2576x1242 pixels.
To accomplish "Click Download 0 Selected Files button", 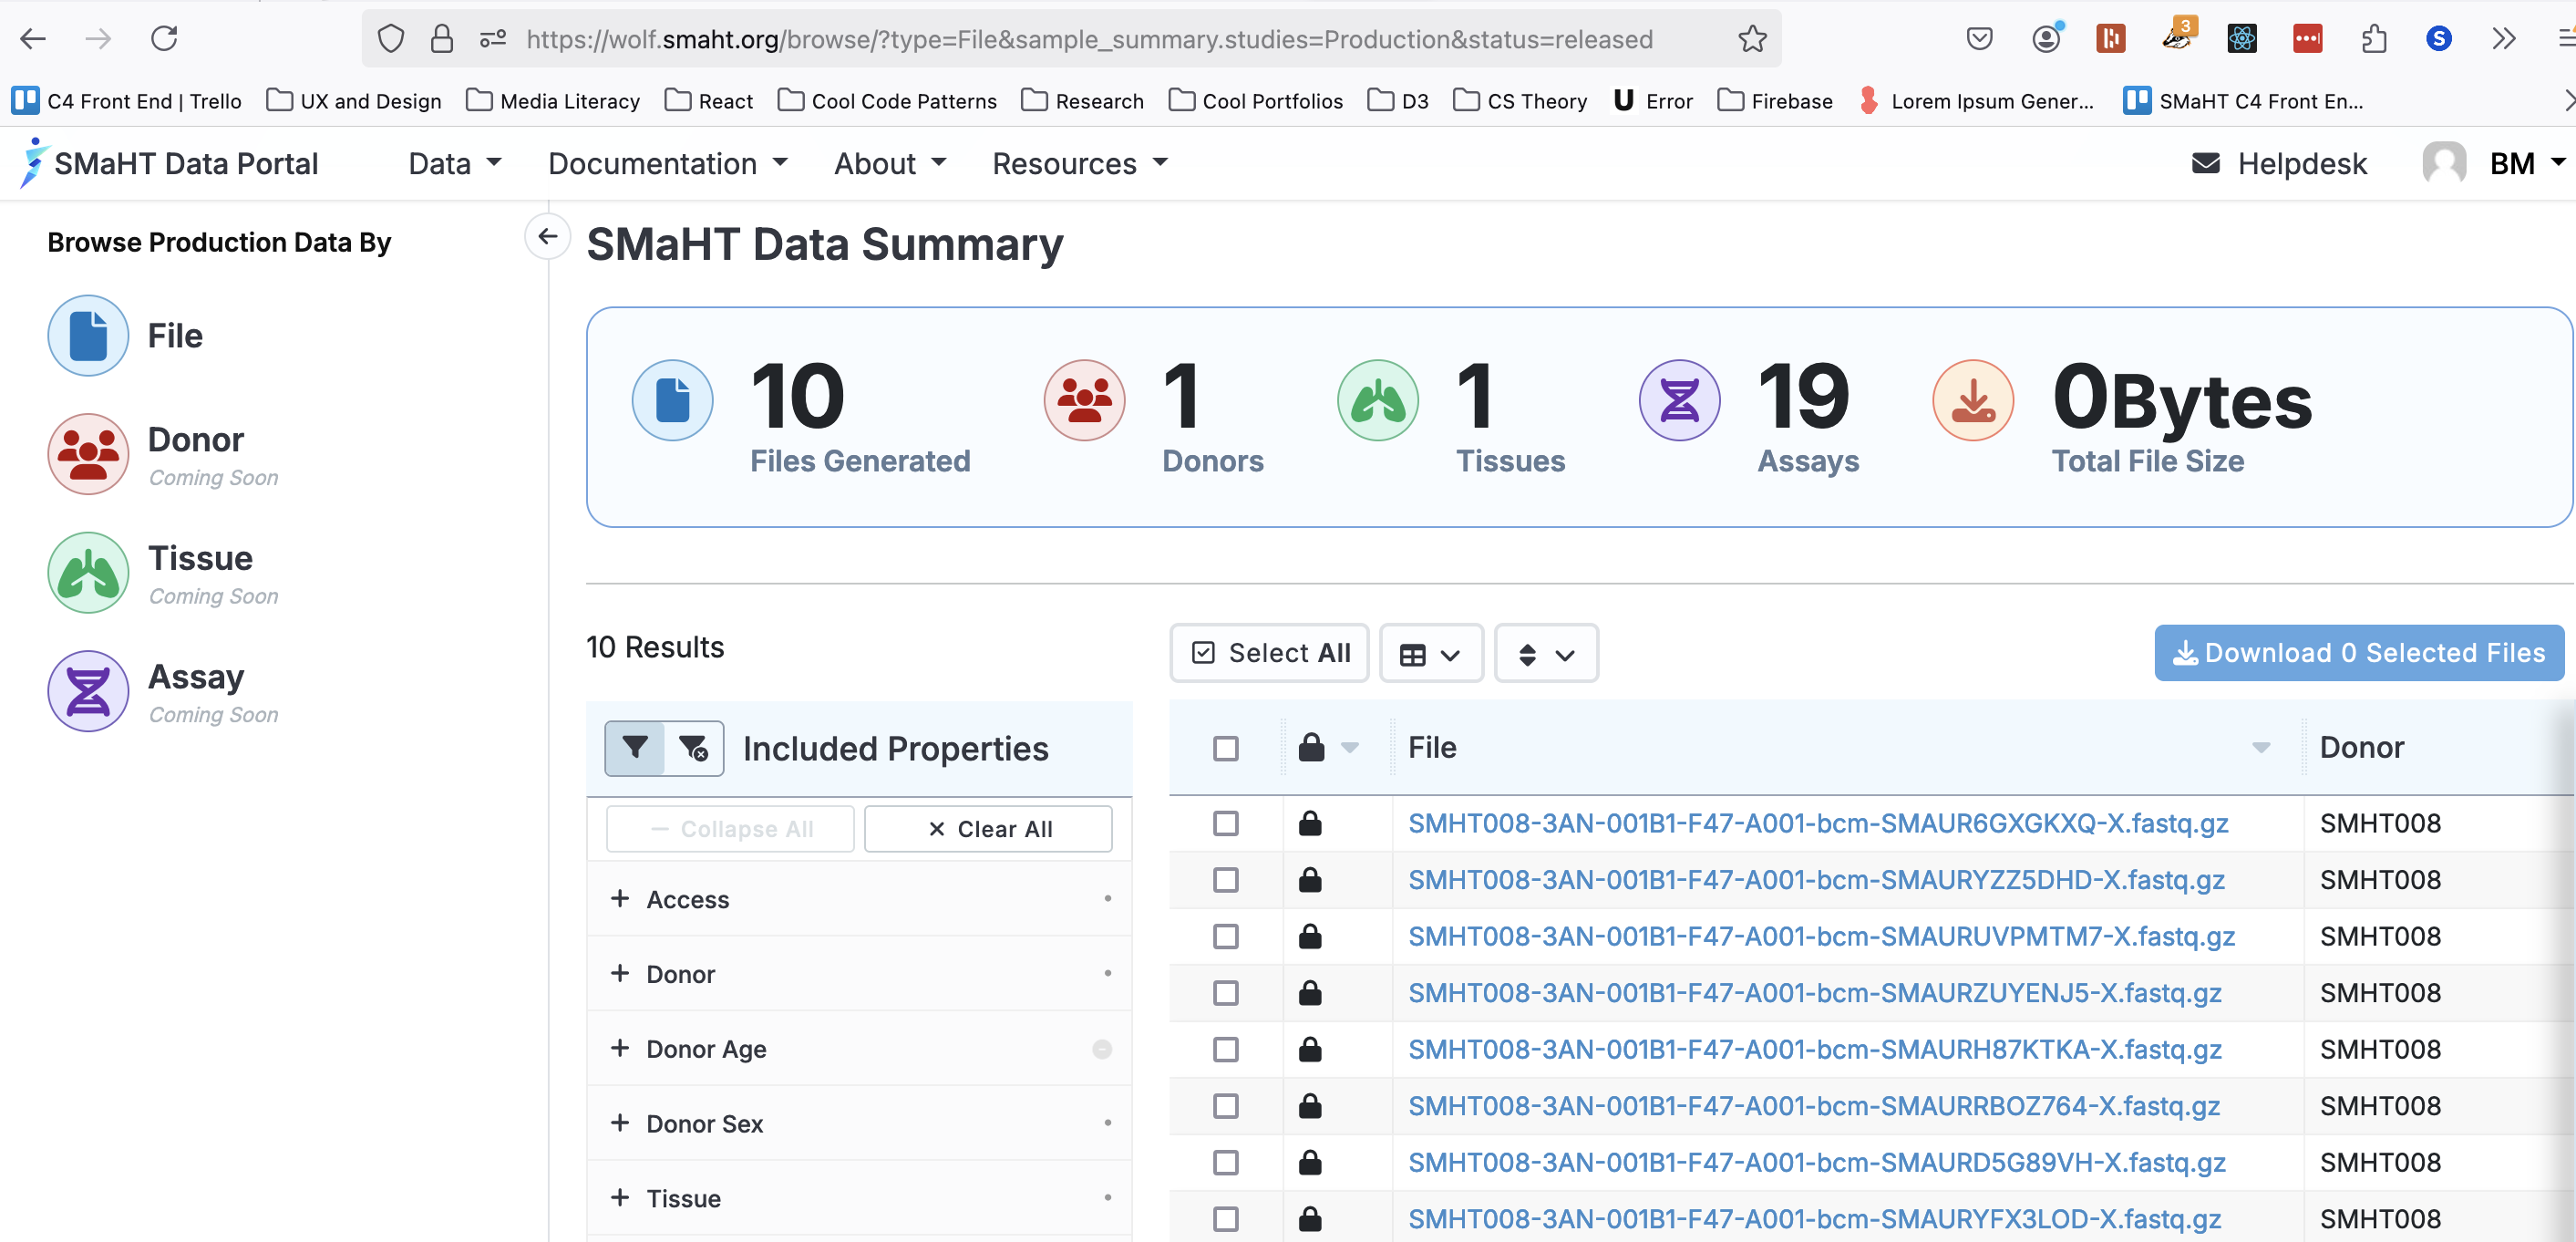I will [2359, 653].
